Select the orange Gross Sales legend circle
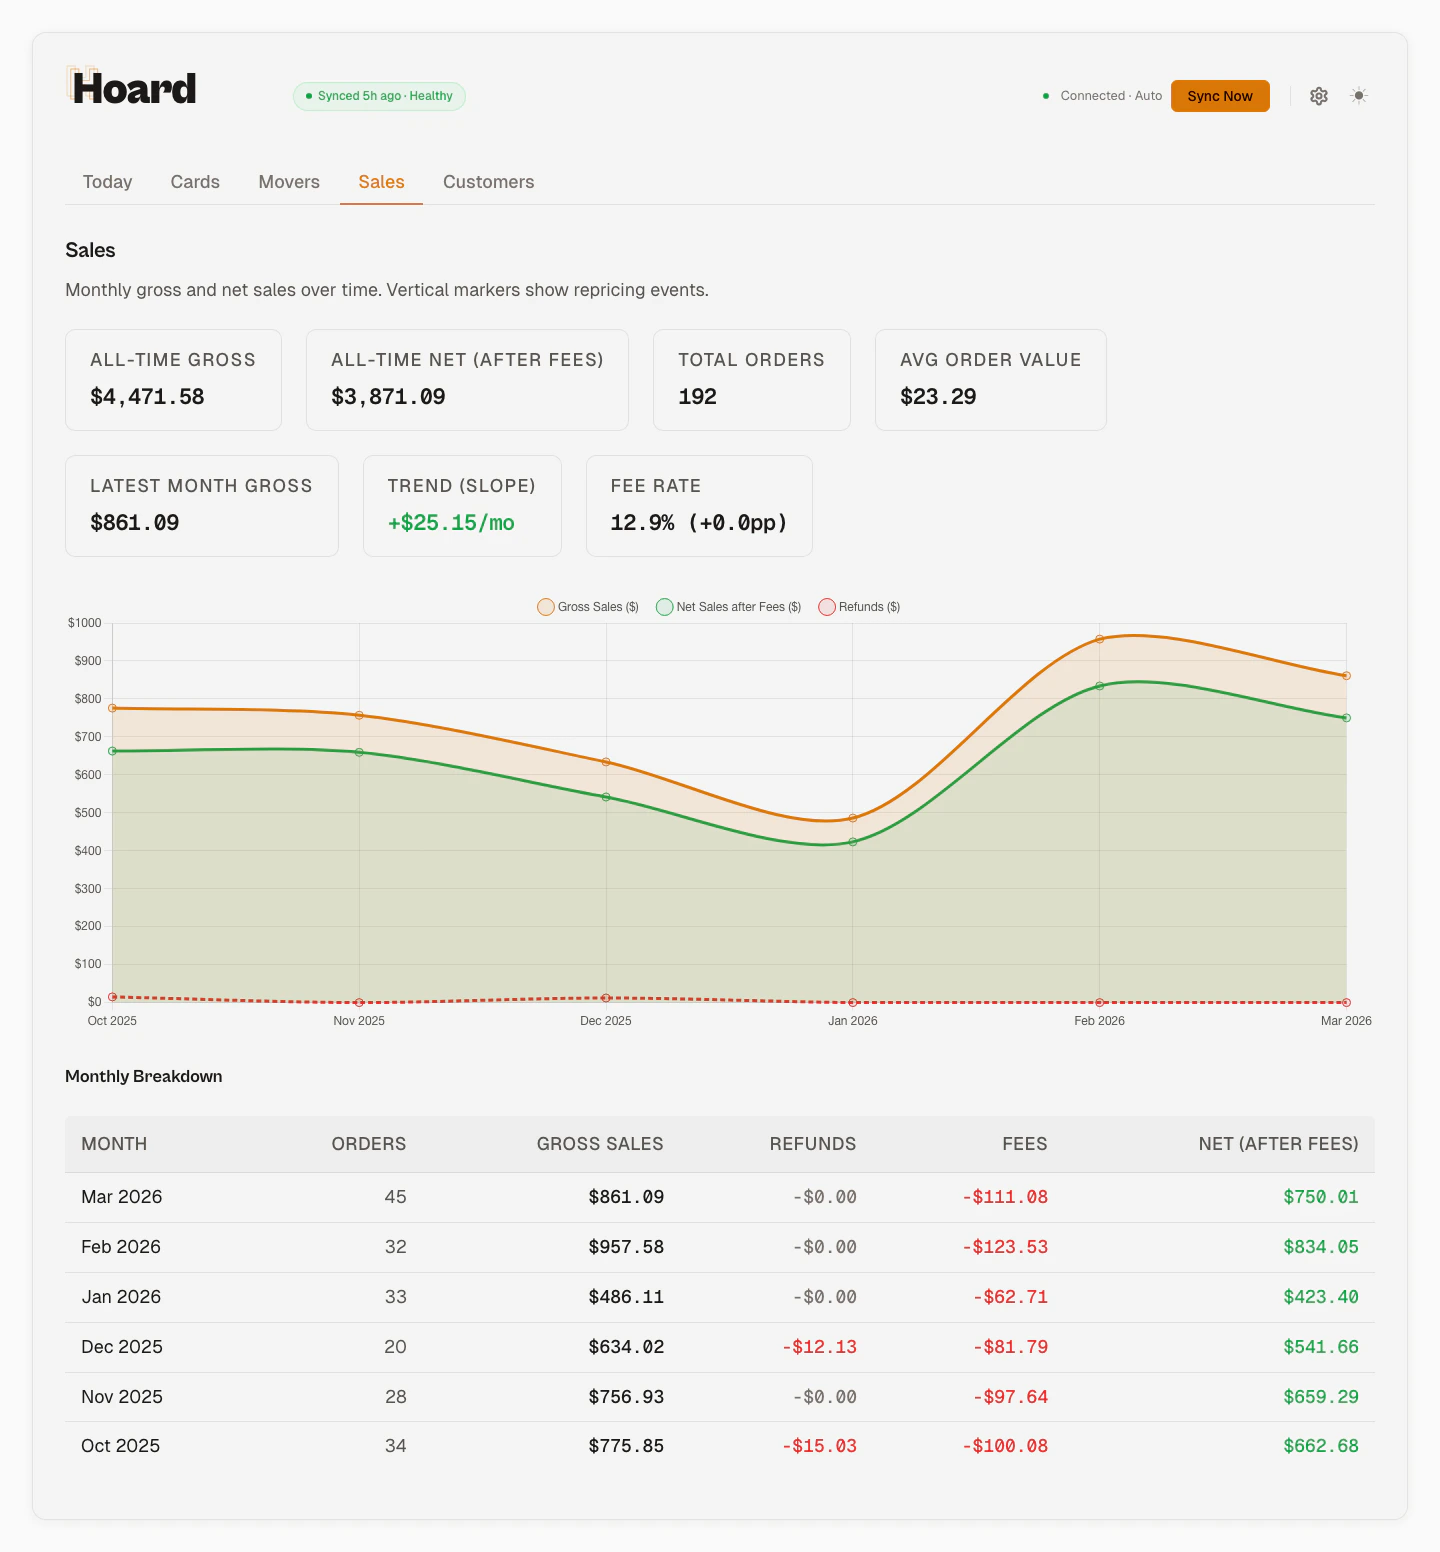Image resolution: width=1440 pixels, height=1552 pixels. (546, 607)
